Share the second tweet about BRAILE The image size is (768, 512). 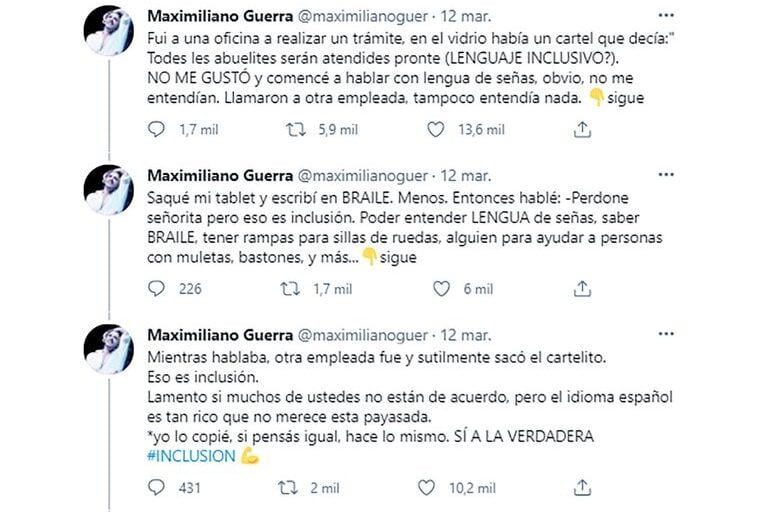tap(582, 289)
